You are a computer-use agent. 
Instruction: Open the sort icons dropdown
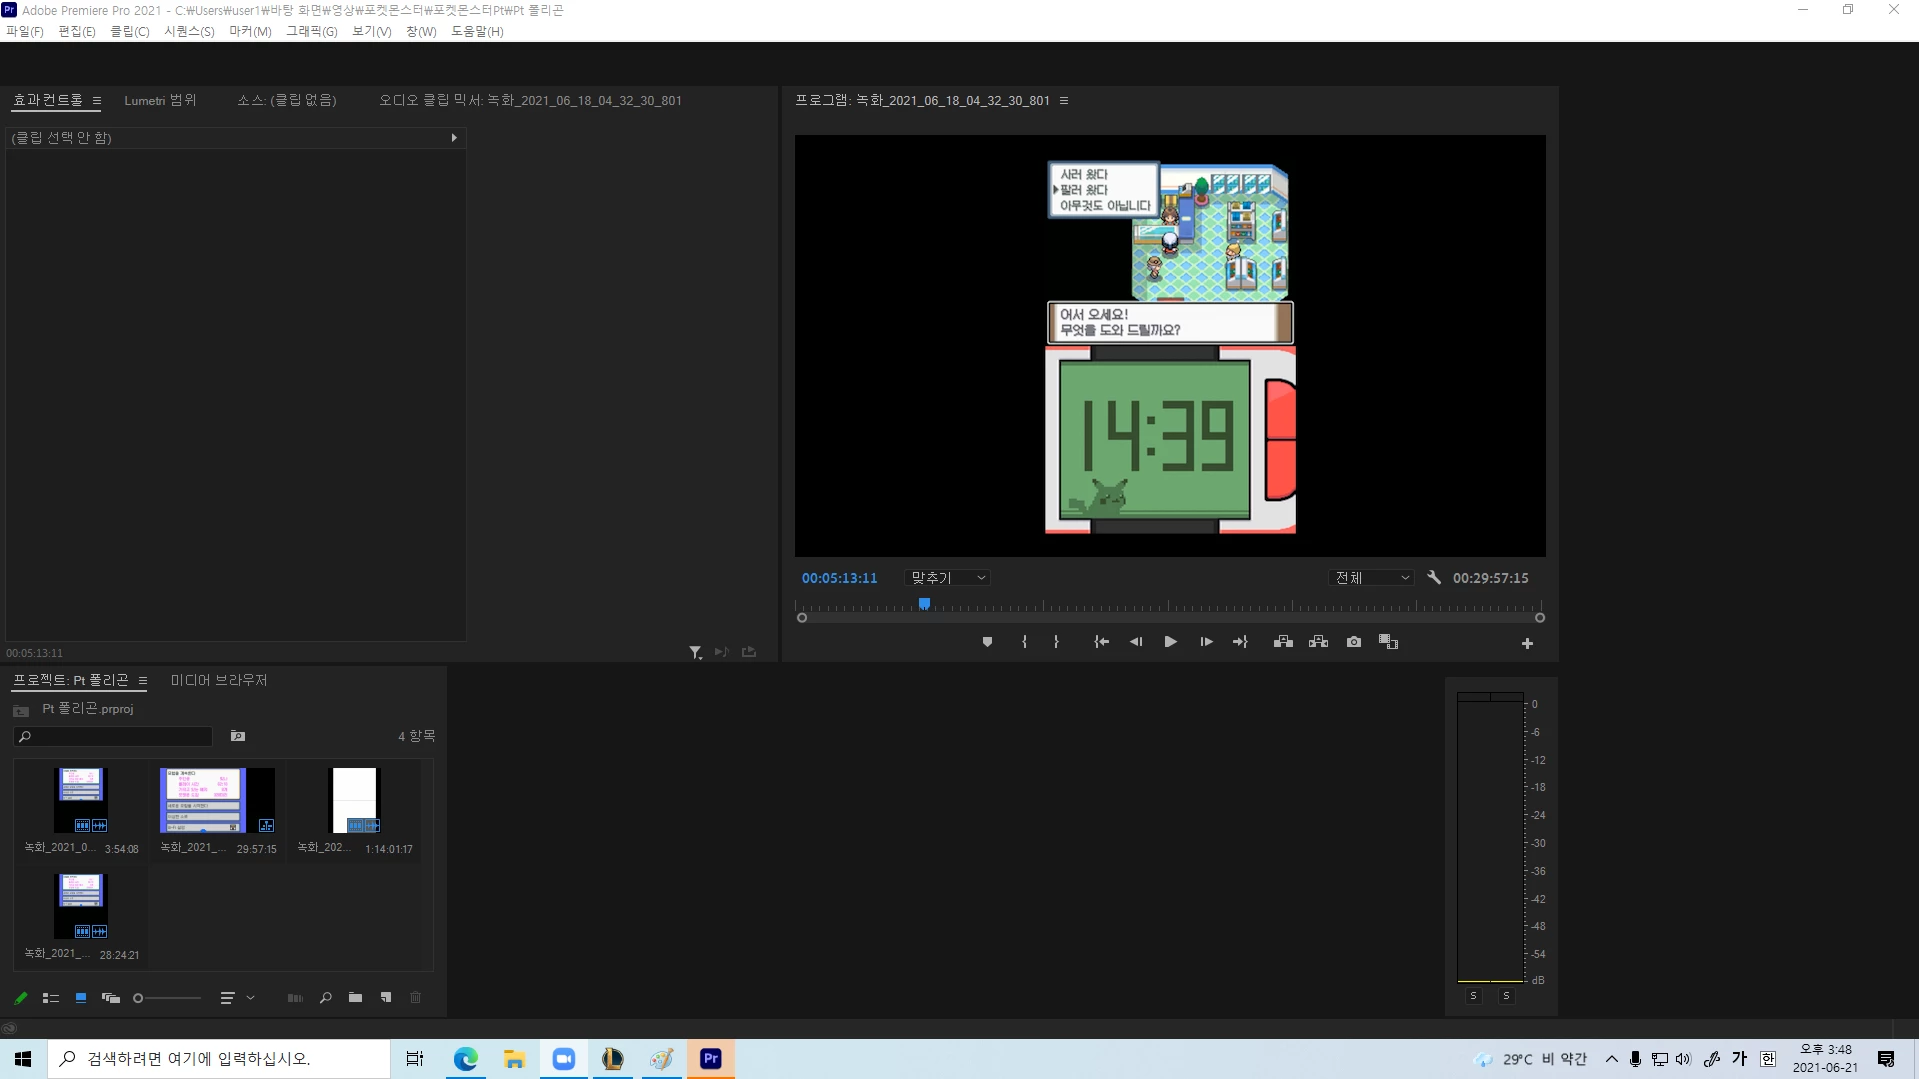(x=238, y=998)
